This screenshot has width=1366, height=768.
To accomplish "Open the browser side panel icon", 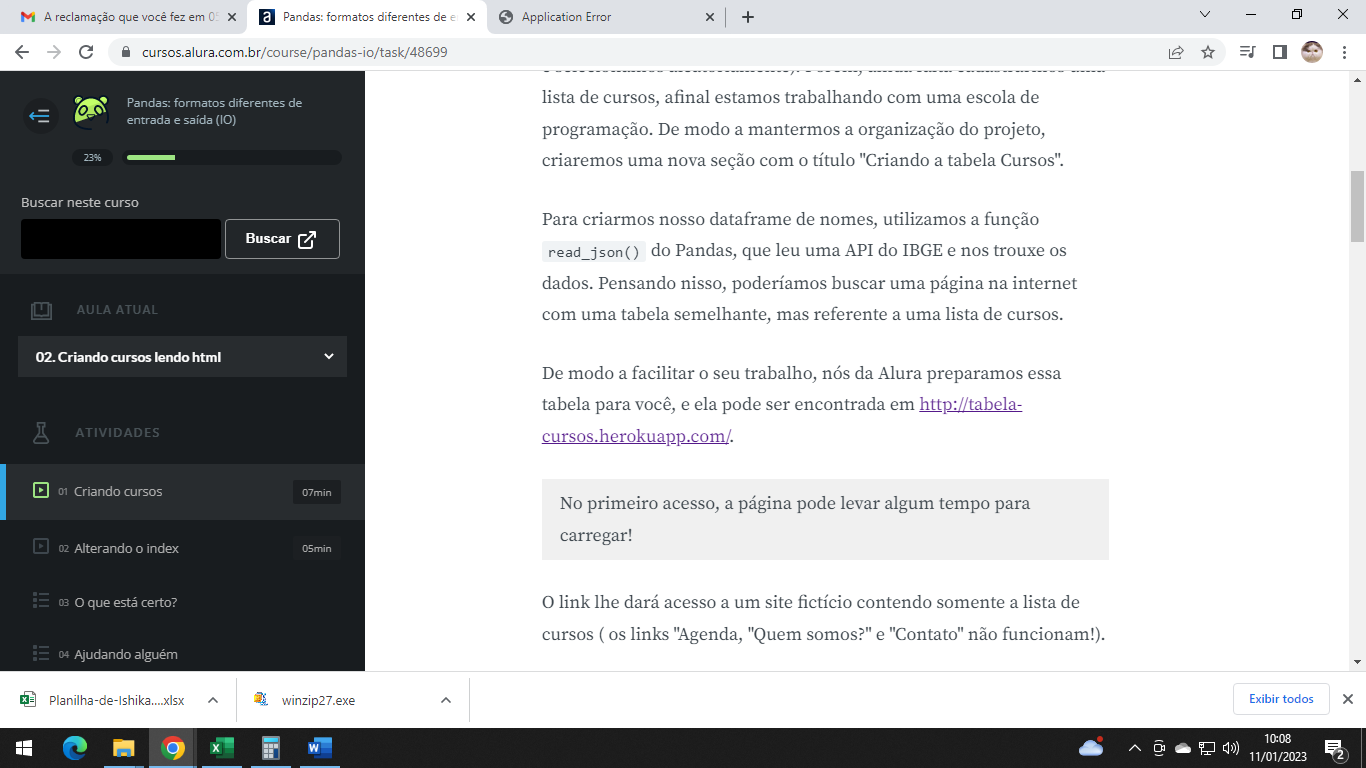I will [x=1279, y=52].
